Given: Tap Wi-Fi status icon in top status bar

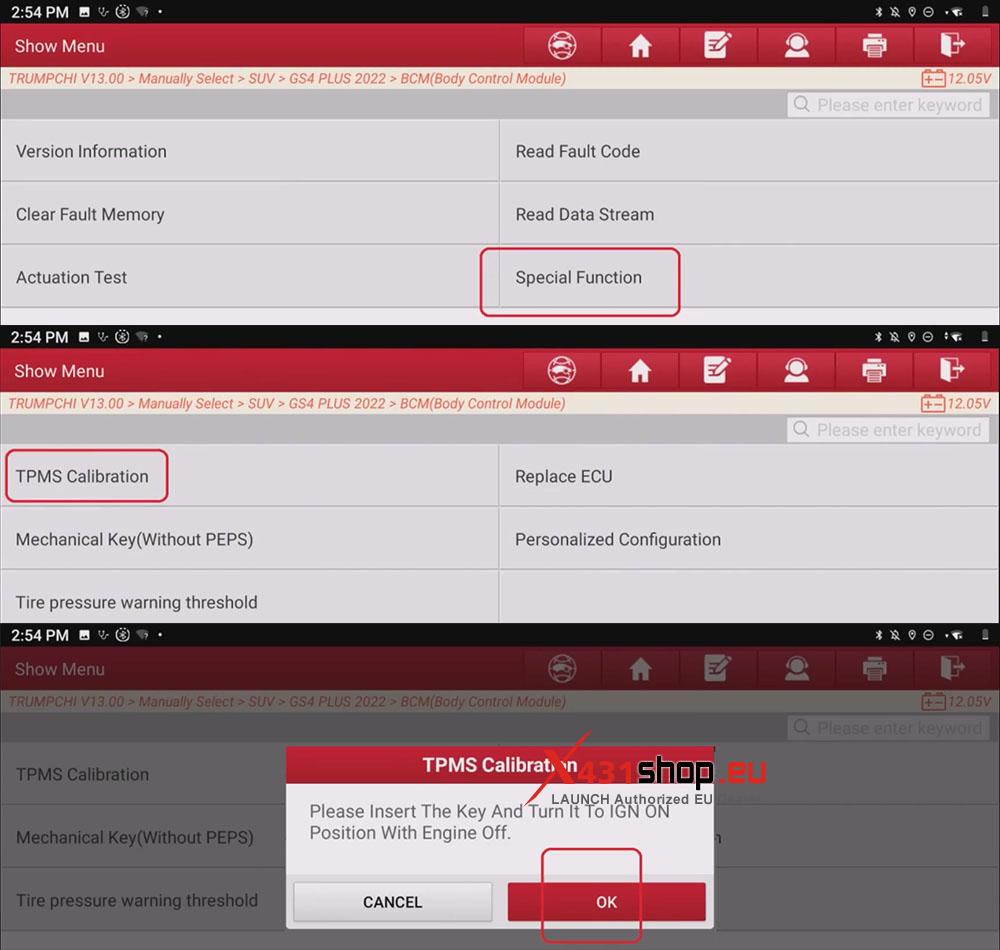Looking at the screenshot, I should point(957,11).
